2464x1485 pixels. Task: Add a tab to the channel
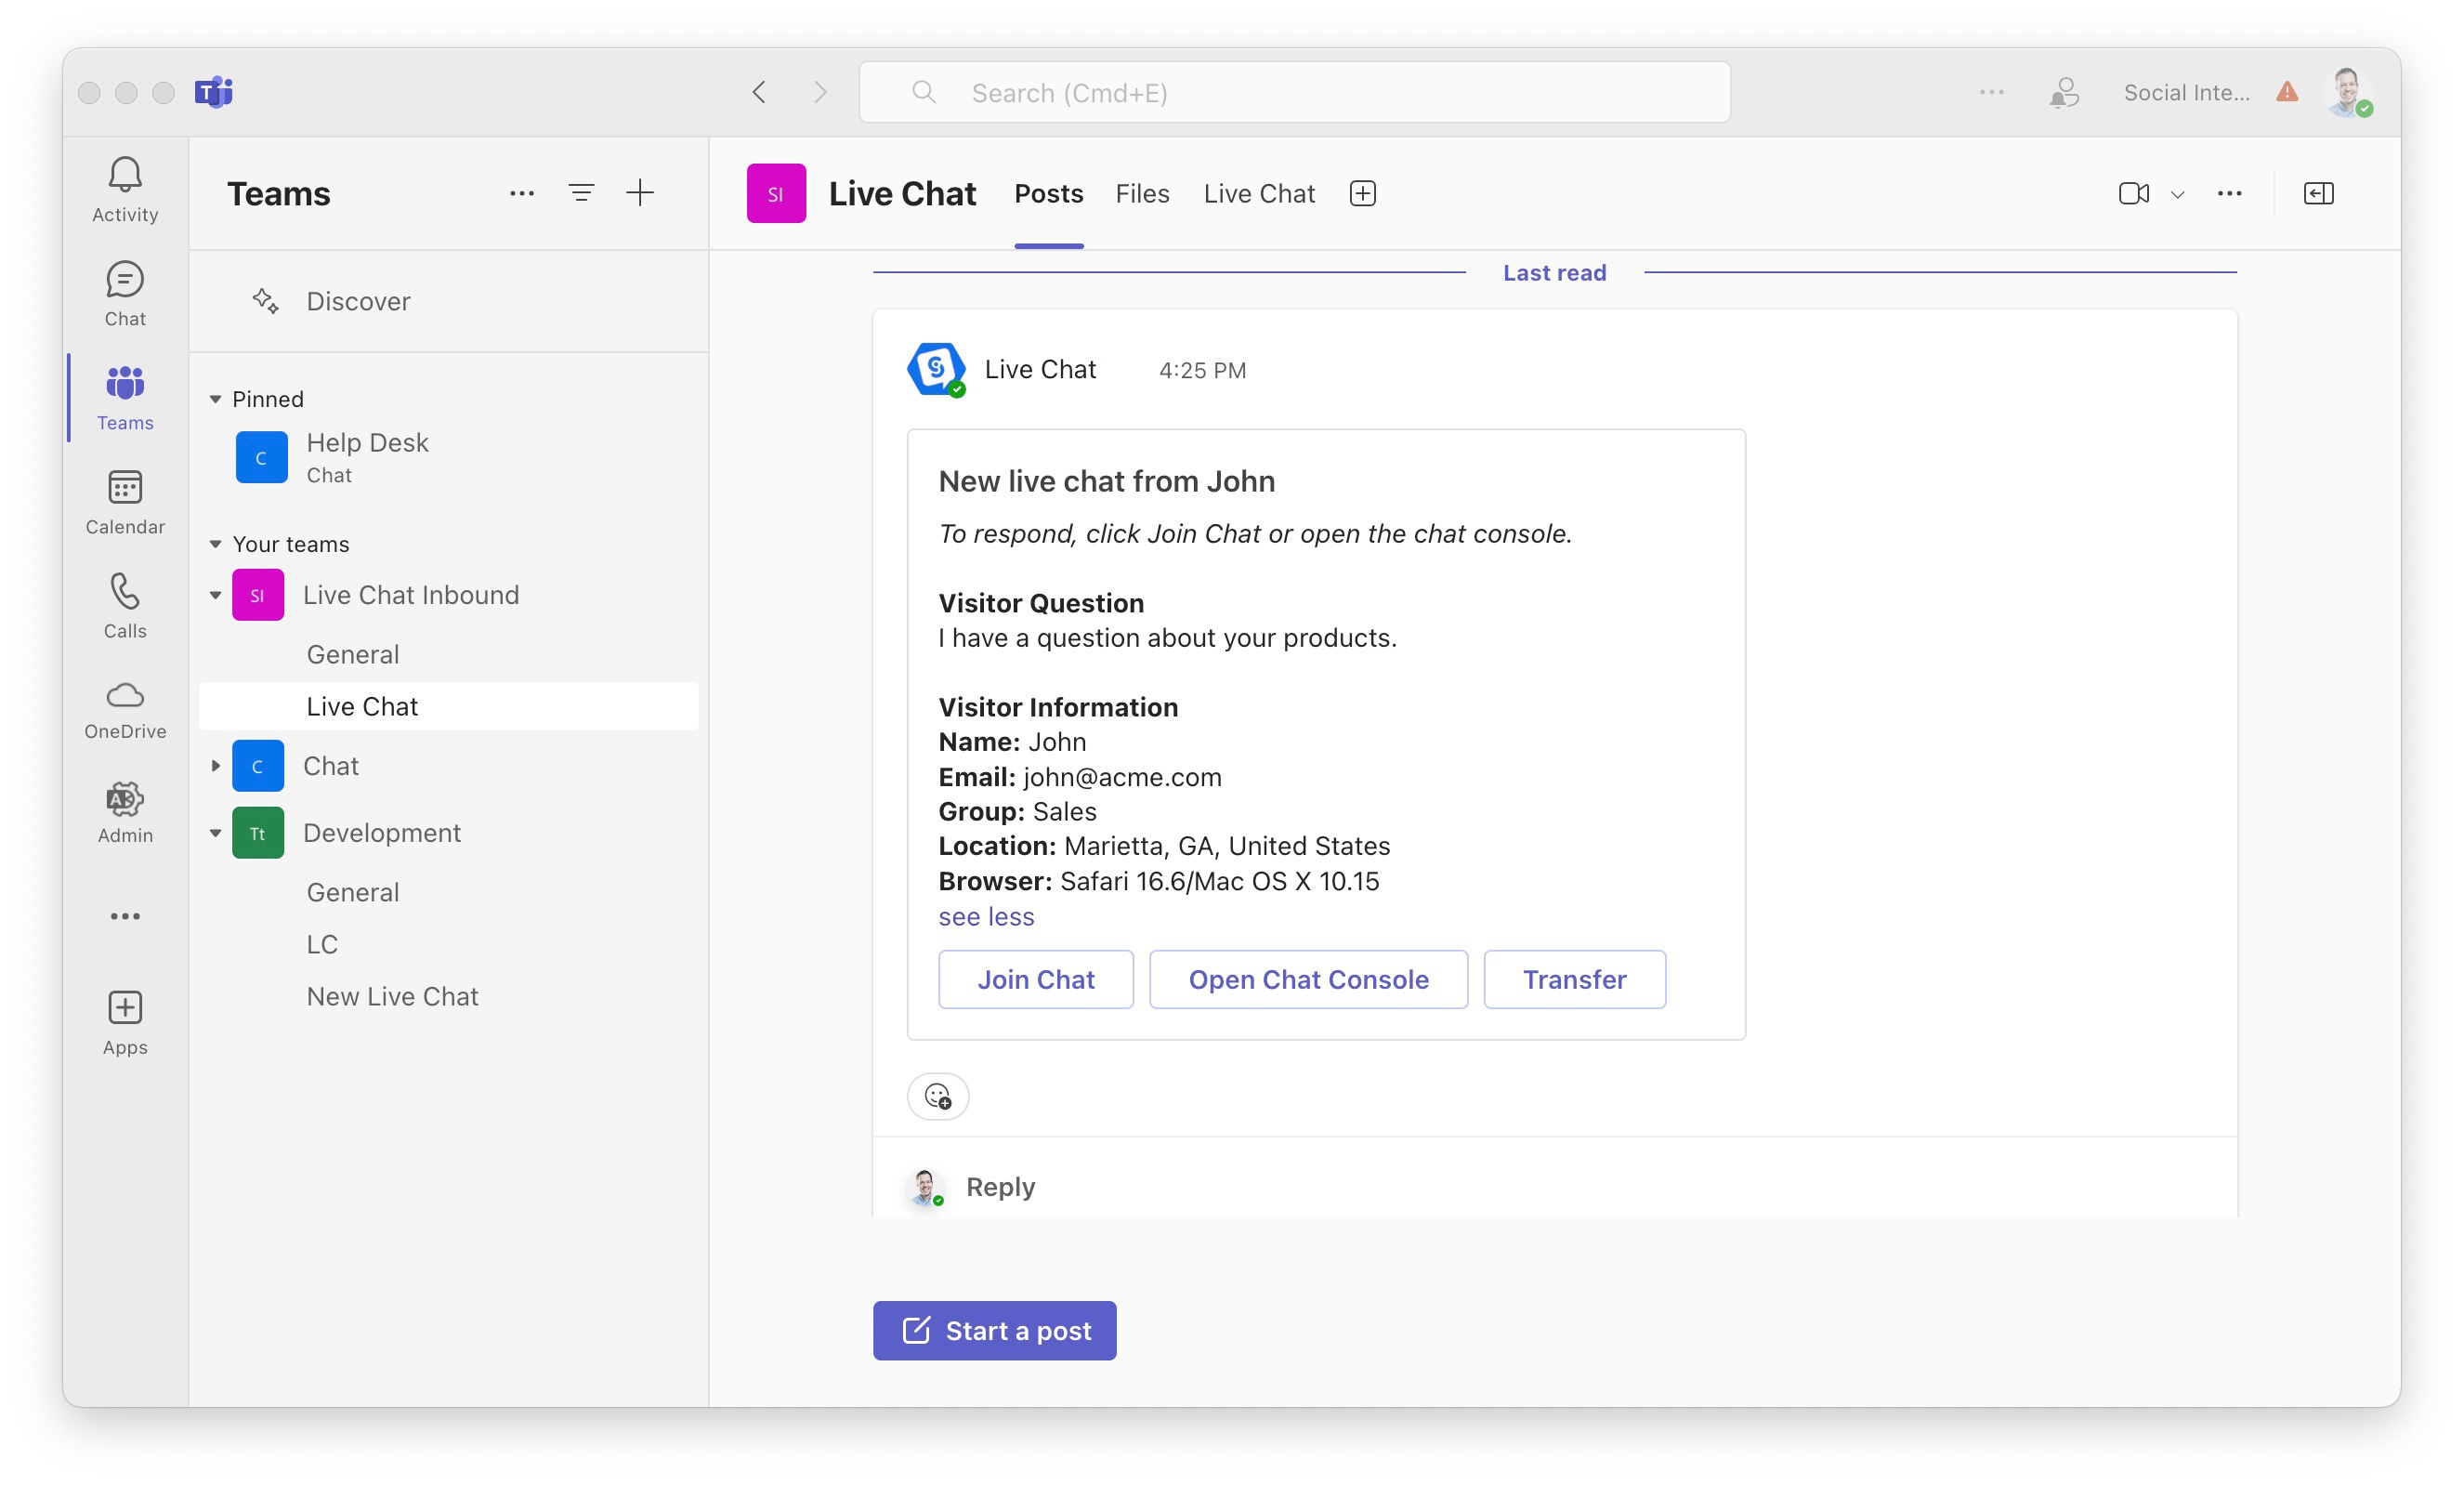(x=1363, y=193)
